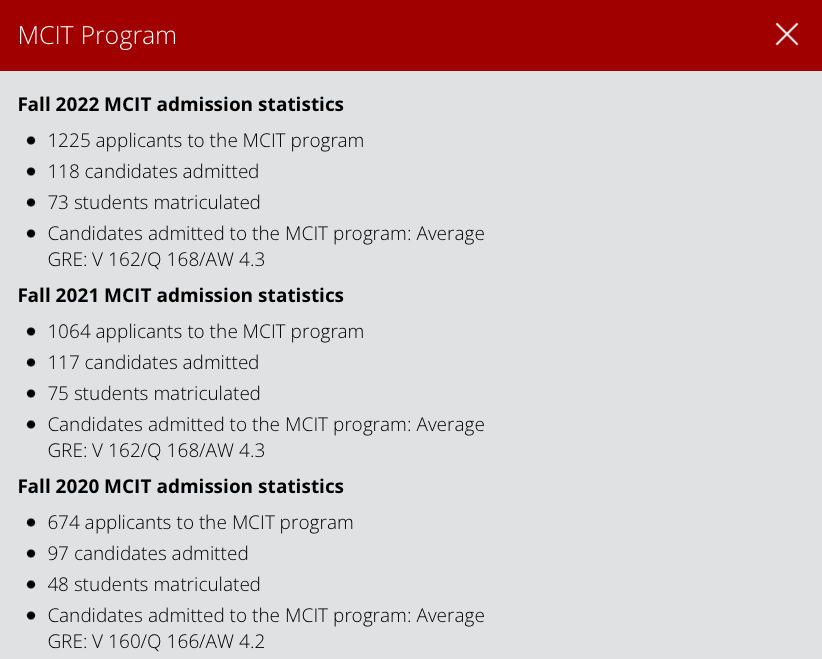Select the Fall 2021 MCIT admission statistics heading
Viewport: 822px width, 659px height.
[x=180, y=295]
